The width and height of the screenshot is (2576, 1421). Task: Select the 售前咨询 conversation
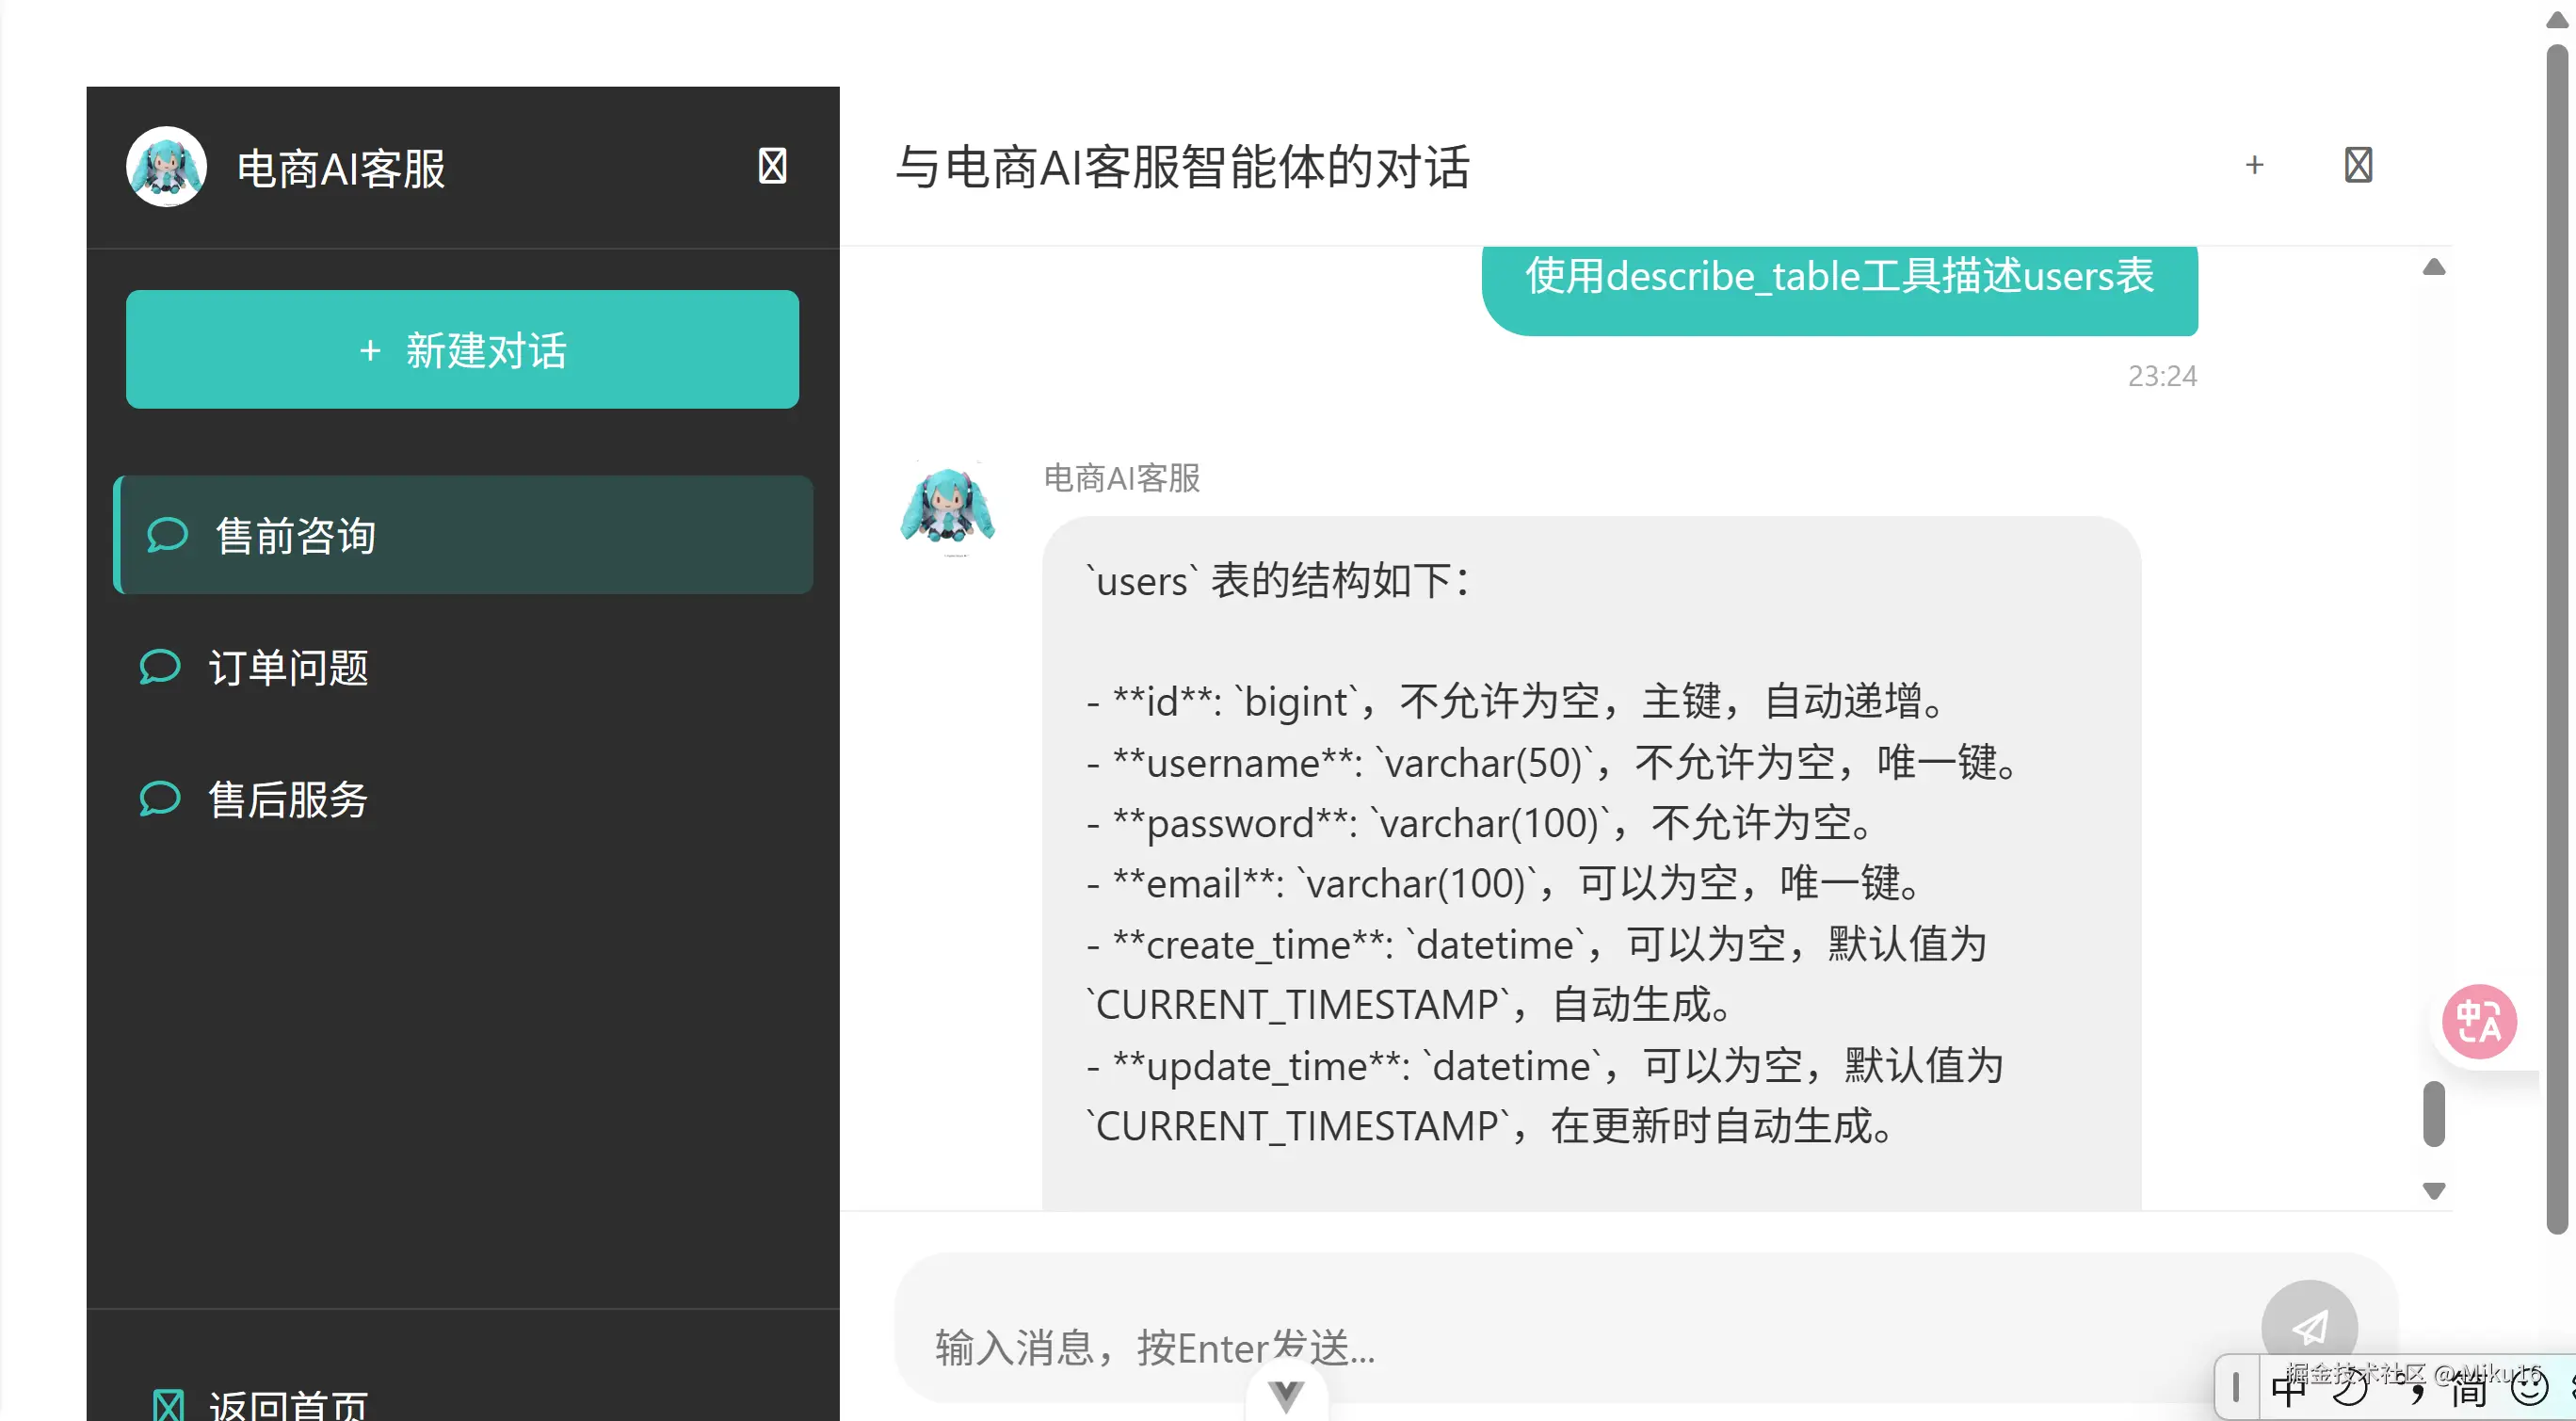pyautogui.click(x=463, y=535)
